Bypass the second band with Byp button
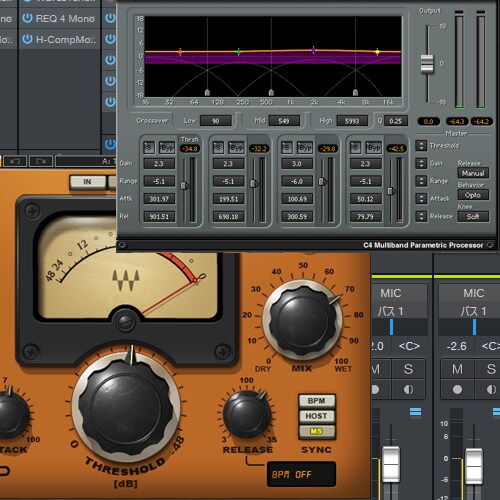Viewport: 500px width, 500px height. click(x=236, y=147)
